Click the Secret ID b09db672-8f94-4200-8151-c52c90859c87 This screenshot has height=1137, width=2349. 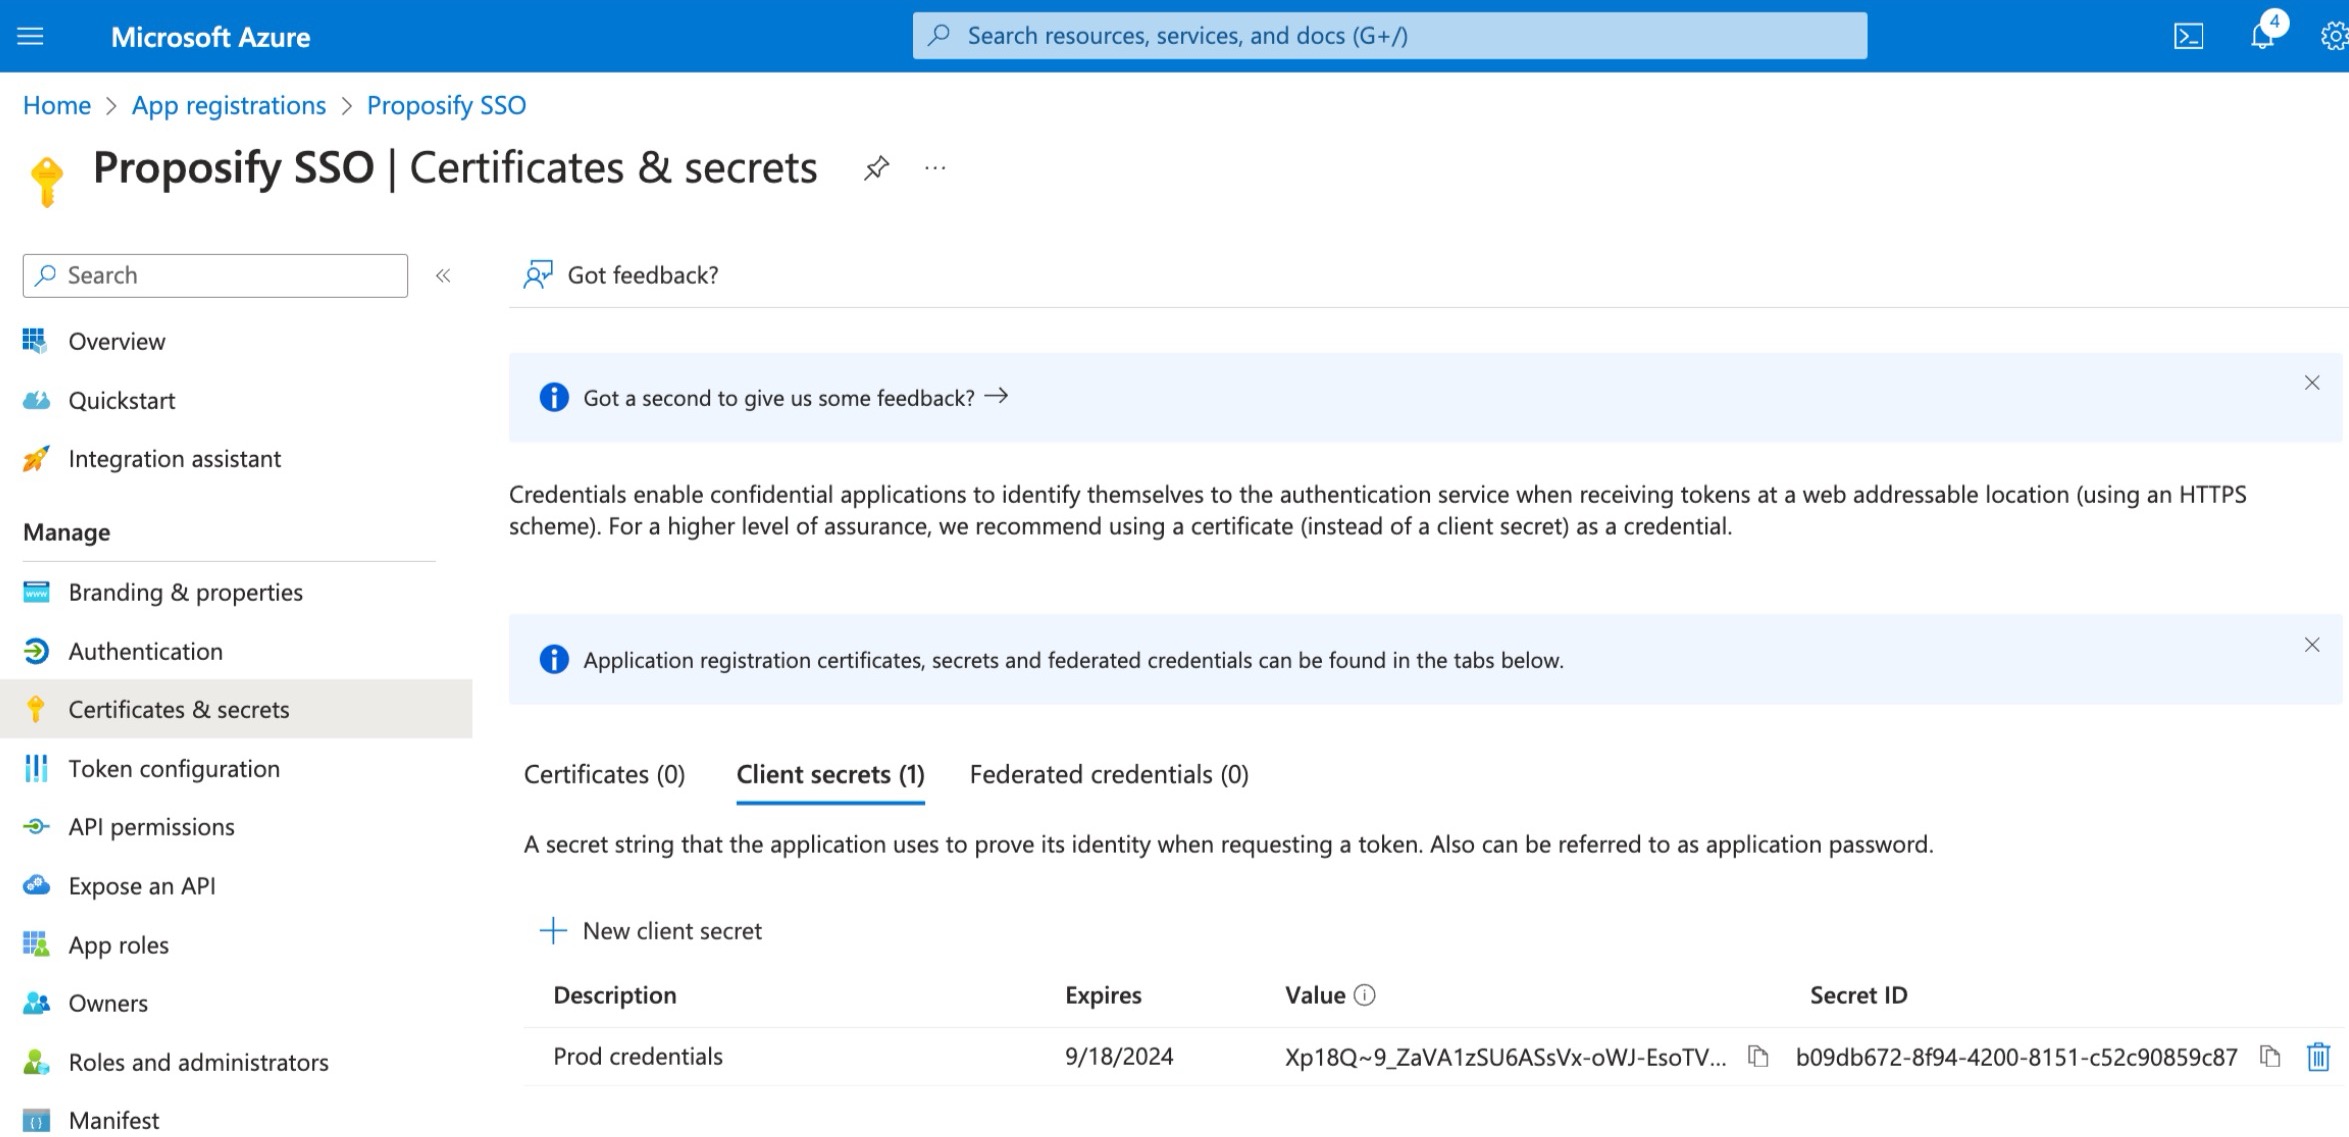click(2016, 1057)
